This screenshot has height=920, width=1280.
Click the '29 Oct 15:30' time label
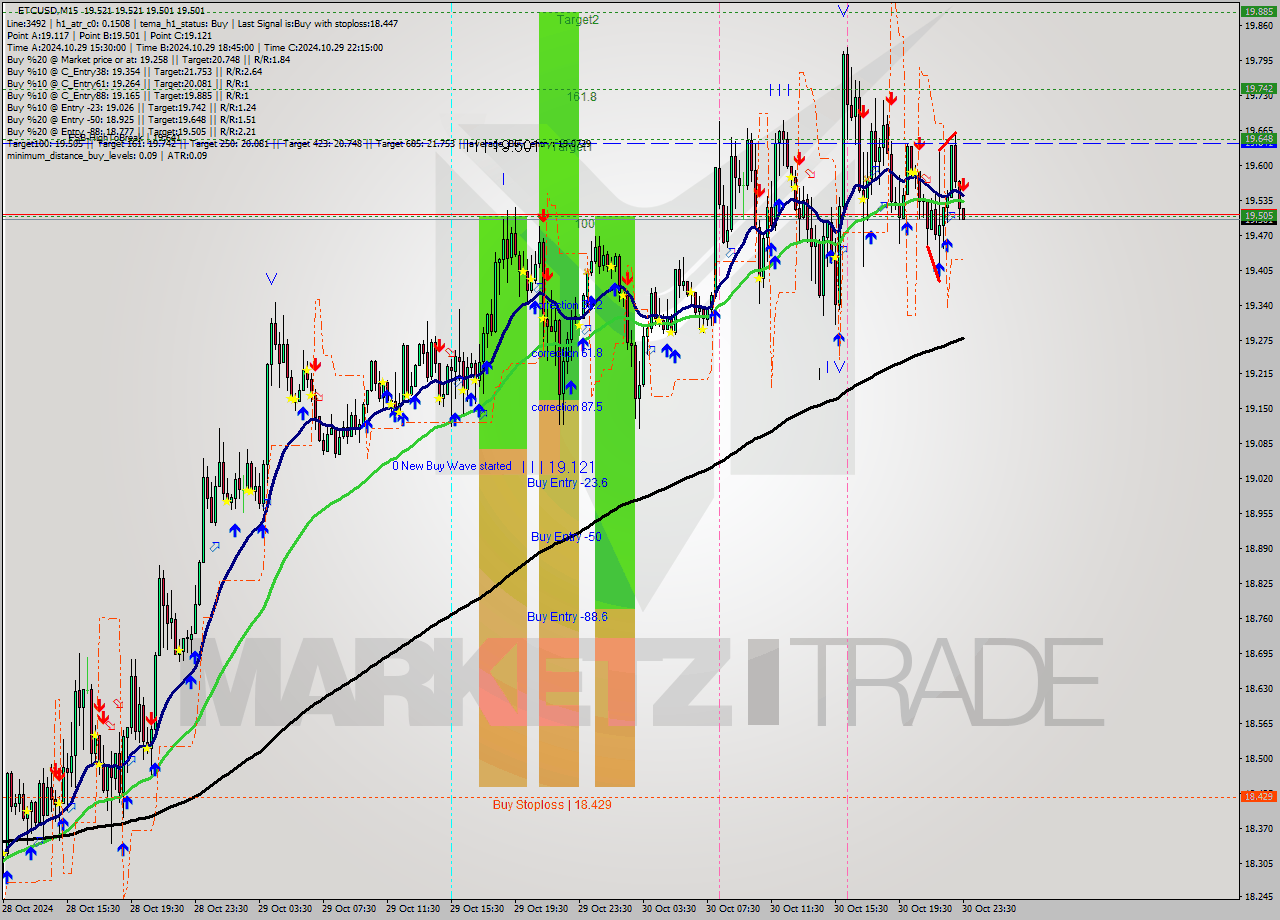coord(477,909)
